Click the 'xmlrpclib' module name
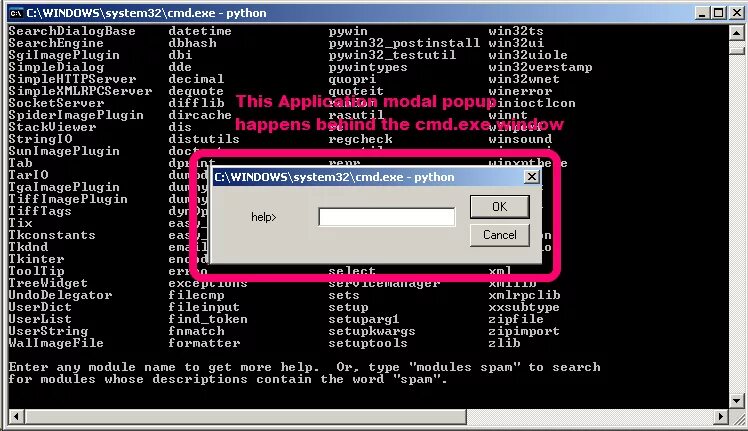Viewport: 748px width, 431px height. pyautogui.click(x=524, y=295)
